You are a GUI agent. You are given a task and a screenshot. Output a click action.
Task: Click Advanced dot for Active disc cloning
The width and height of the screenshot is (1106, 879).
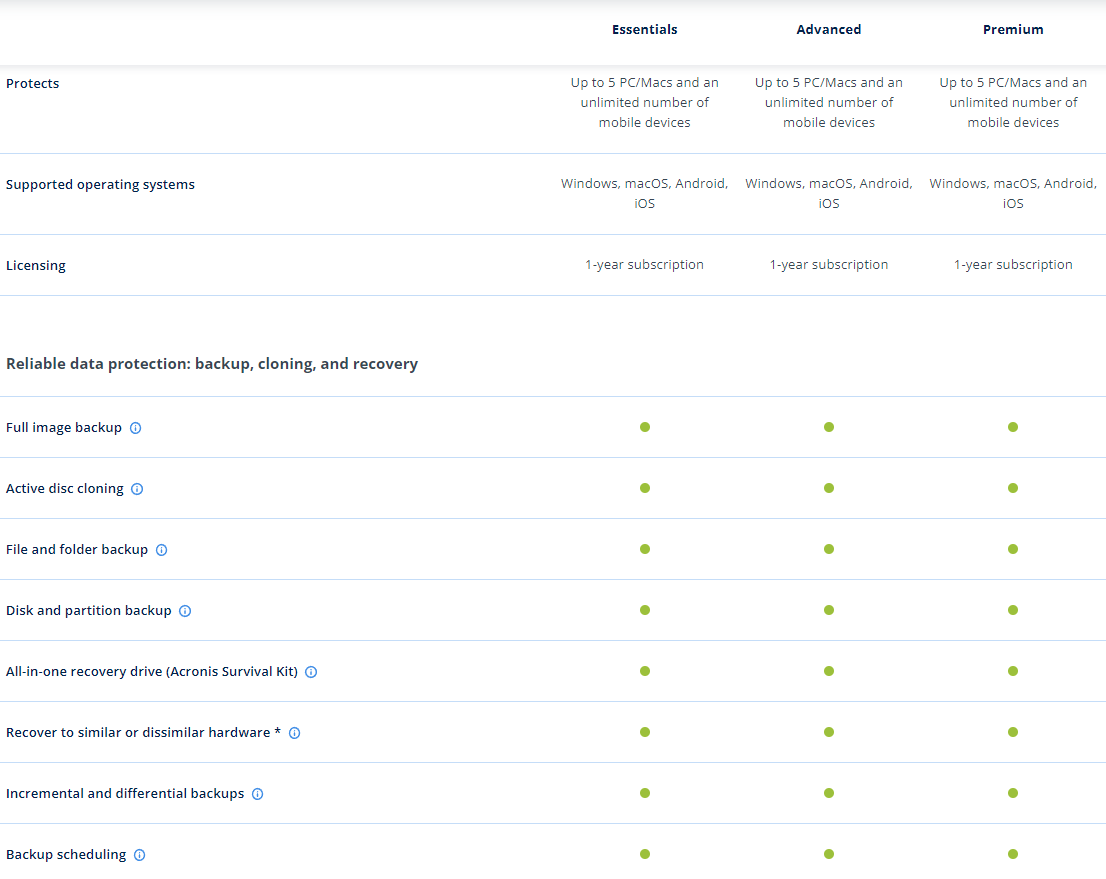pos(829,488)
